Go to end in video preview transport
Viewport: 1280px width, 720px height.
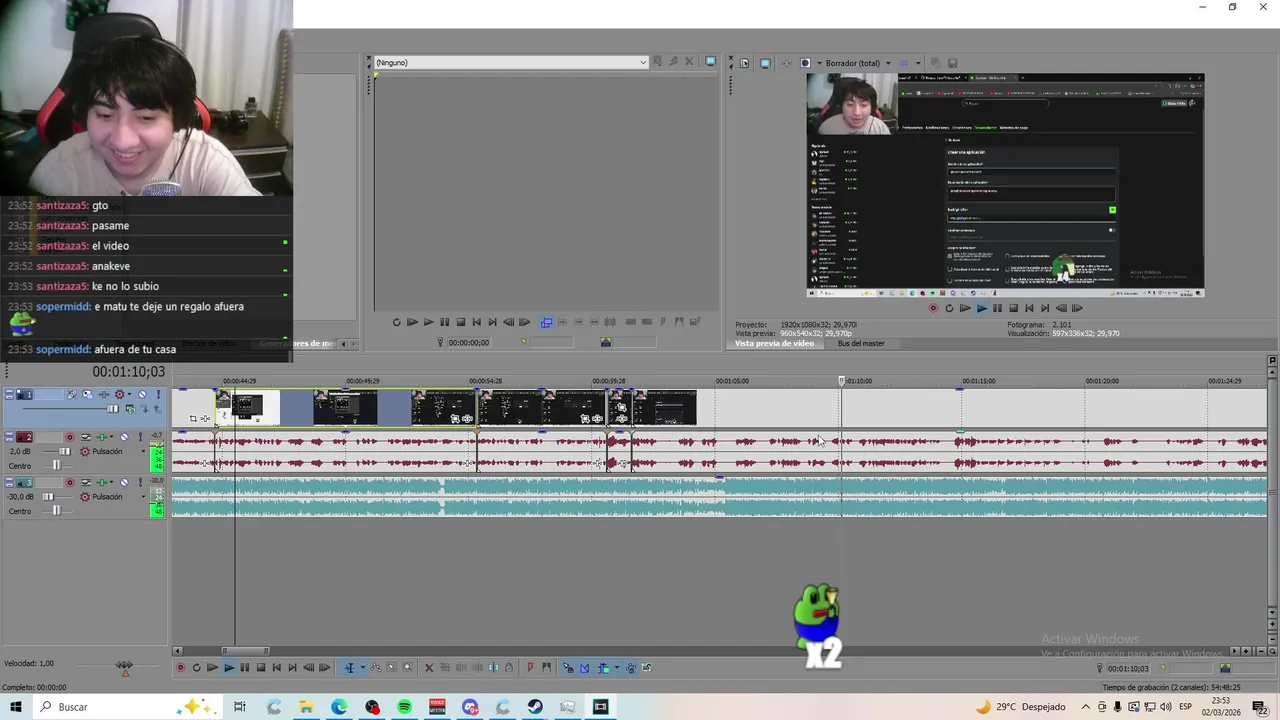pyautogui.click(x=1045, y=308)
